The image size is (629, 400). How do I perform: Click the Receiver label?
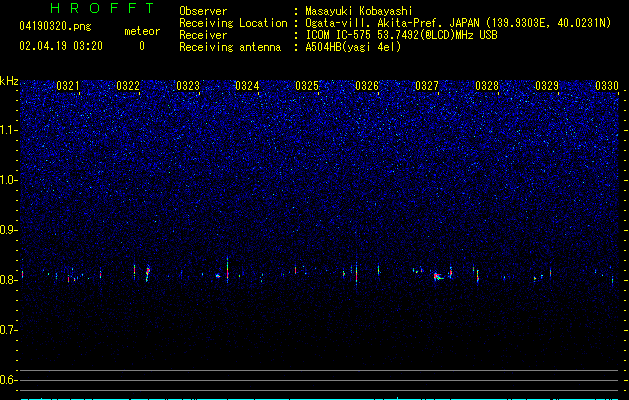click(x=203, y=35)
